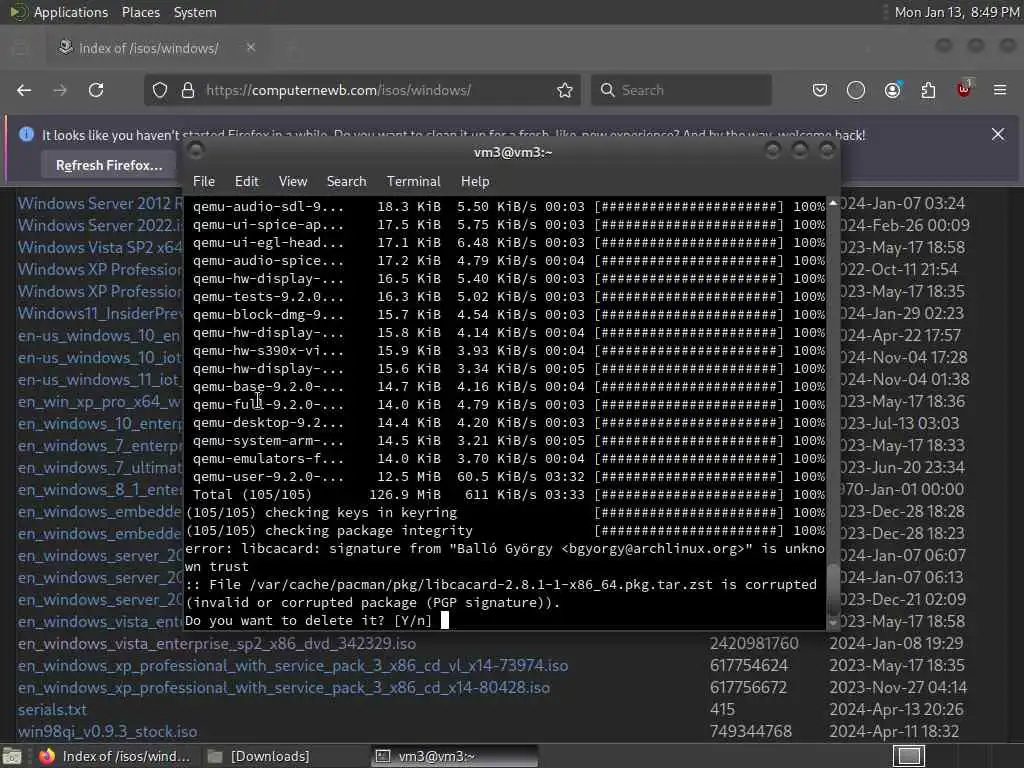Open terminal File menu

click(204, 182)
